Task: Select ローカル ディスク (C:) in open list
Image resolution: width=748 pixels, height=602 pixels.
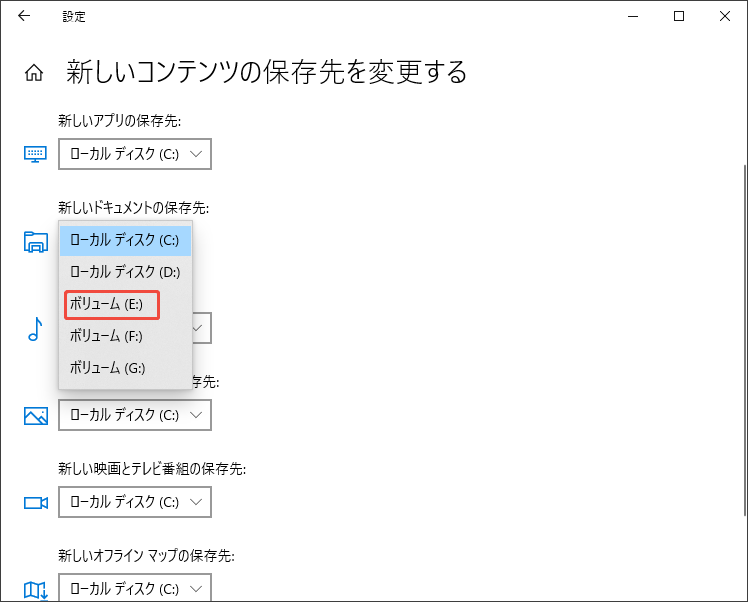Action: pyautogui.click(x=125, y=240)
